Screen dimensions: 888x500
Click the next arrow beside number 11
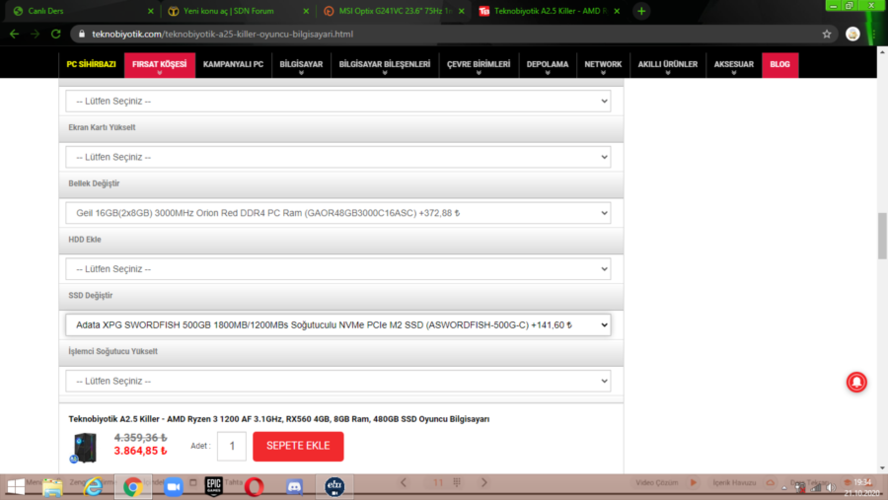484,482
